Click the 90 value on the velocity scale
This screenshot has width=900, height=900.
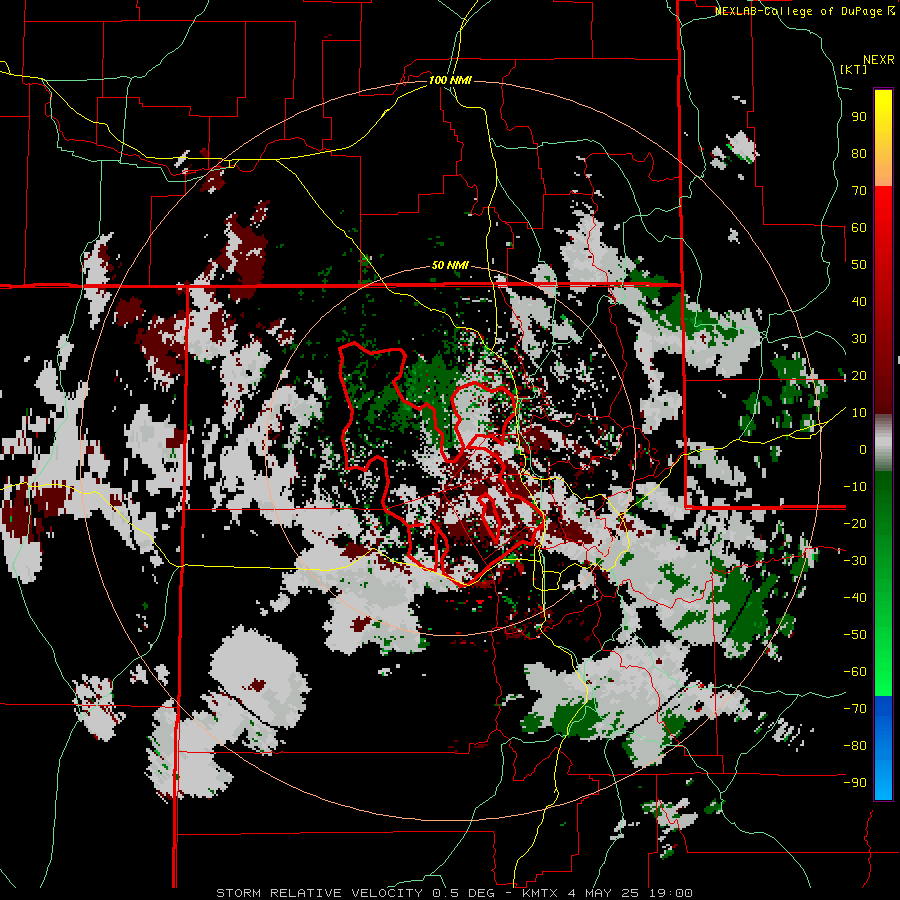click(x=859, y=117)
